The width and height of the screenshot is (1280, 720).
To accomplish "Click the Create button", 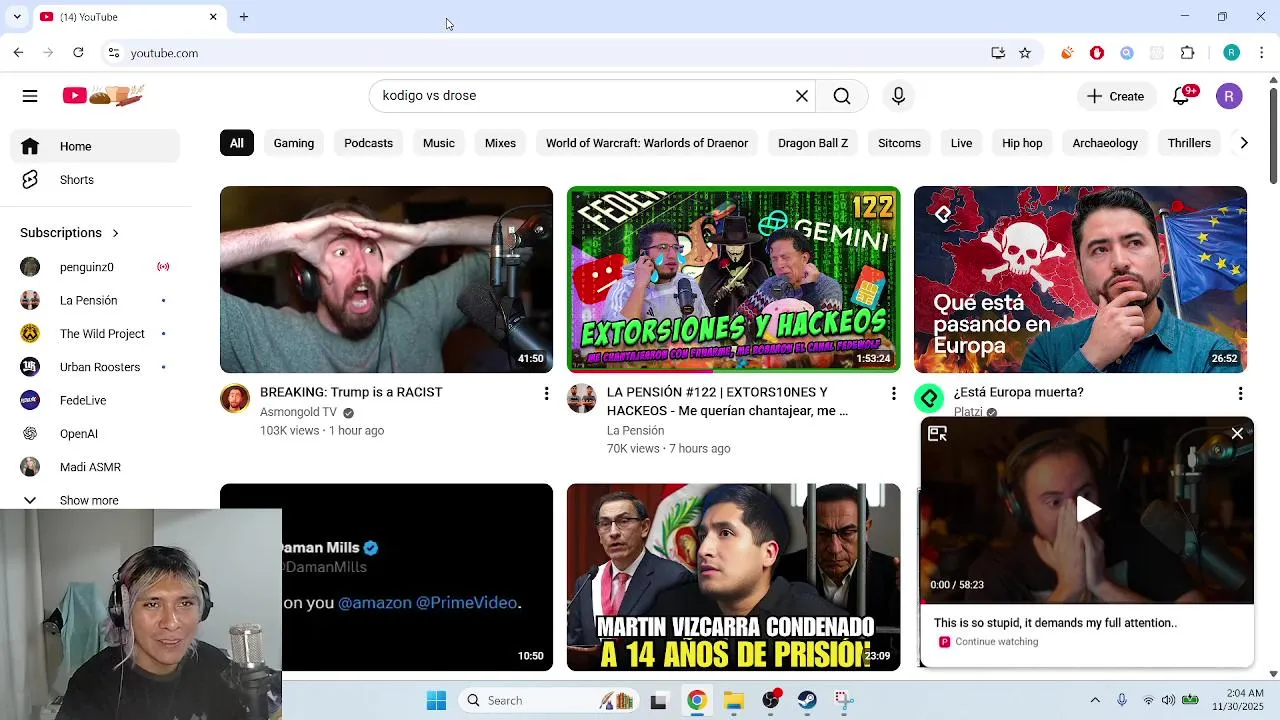I will point(1116,96).
